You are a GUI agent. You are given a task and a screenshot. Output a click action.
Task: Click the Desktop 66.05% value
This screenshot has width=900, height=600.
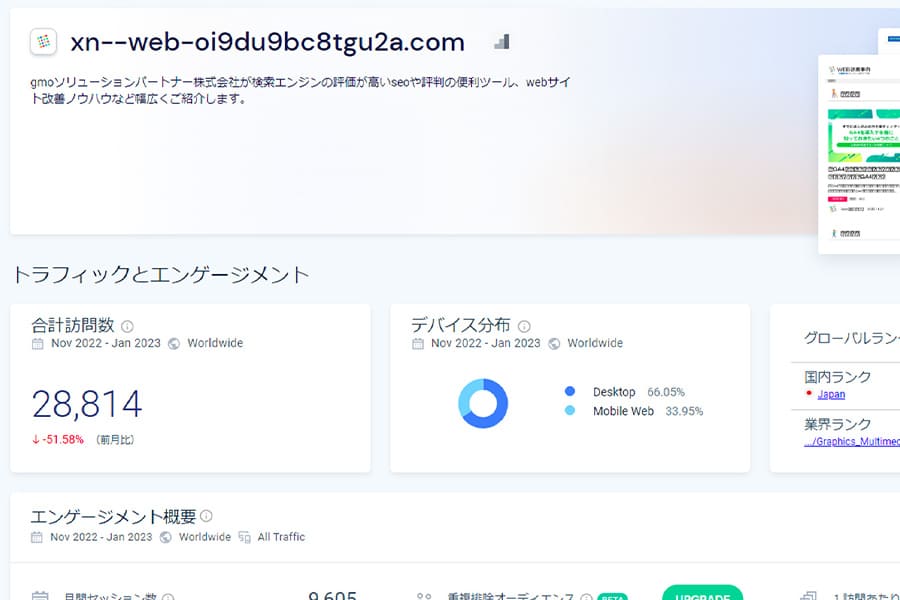point(666,392)
